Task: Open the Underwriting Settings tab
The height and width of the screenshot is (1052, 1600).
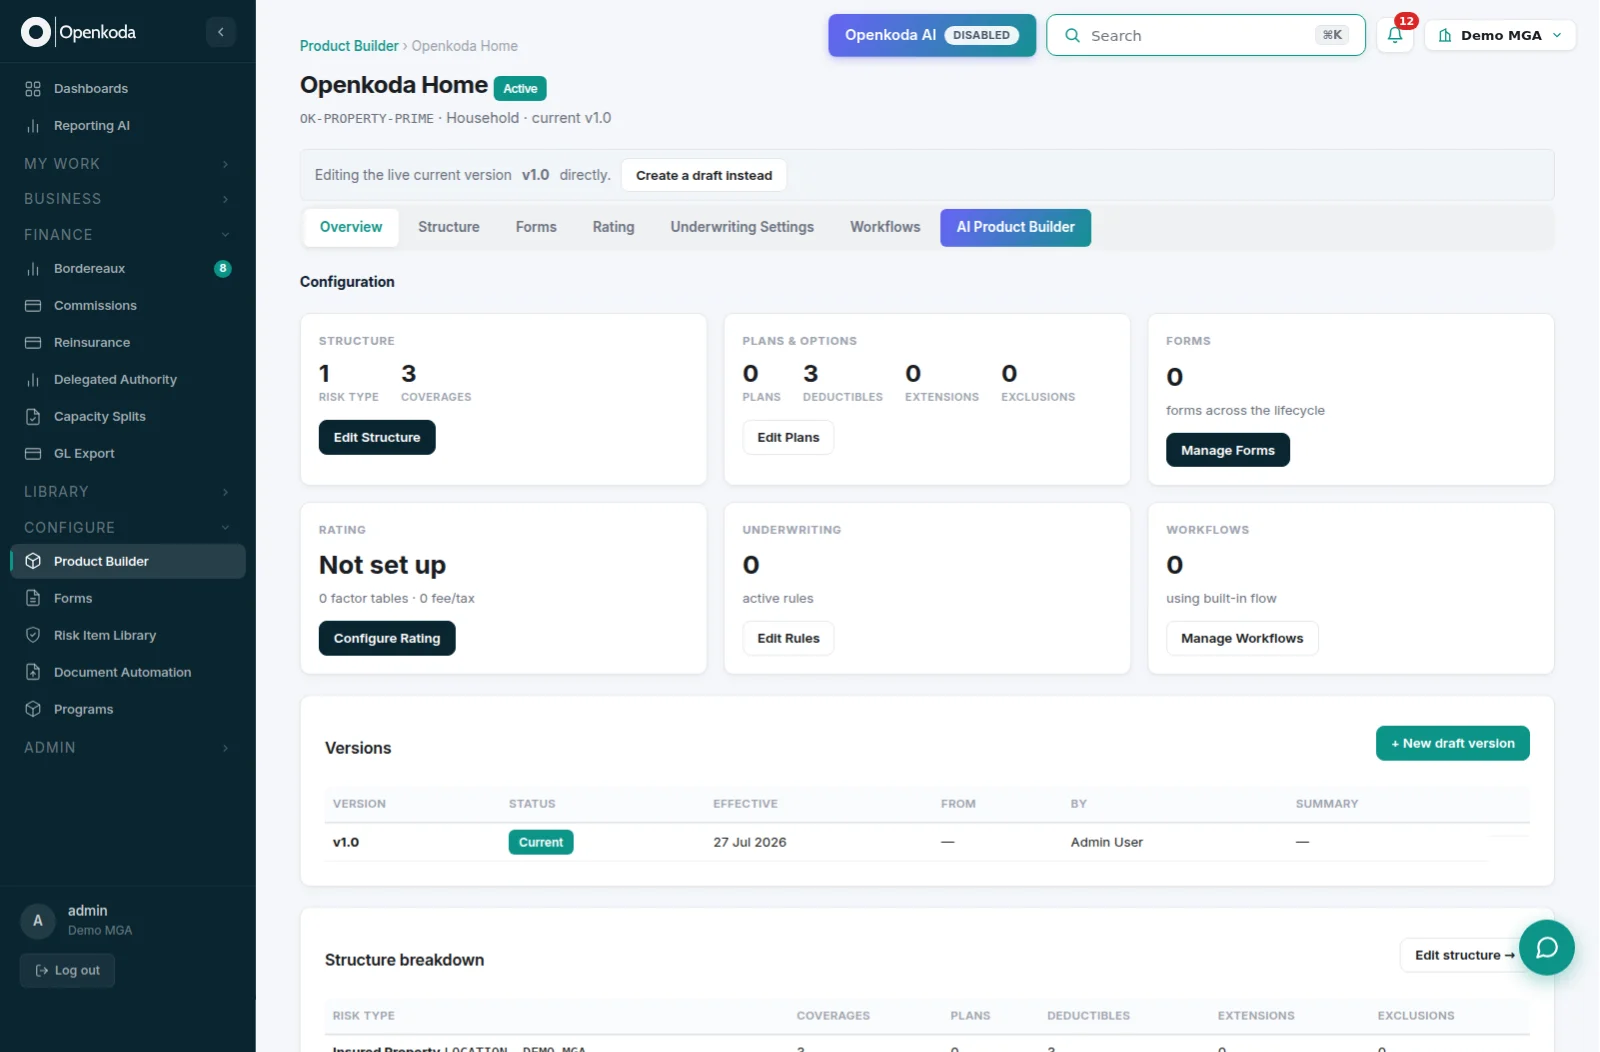Action: tap(742, 228)
